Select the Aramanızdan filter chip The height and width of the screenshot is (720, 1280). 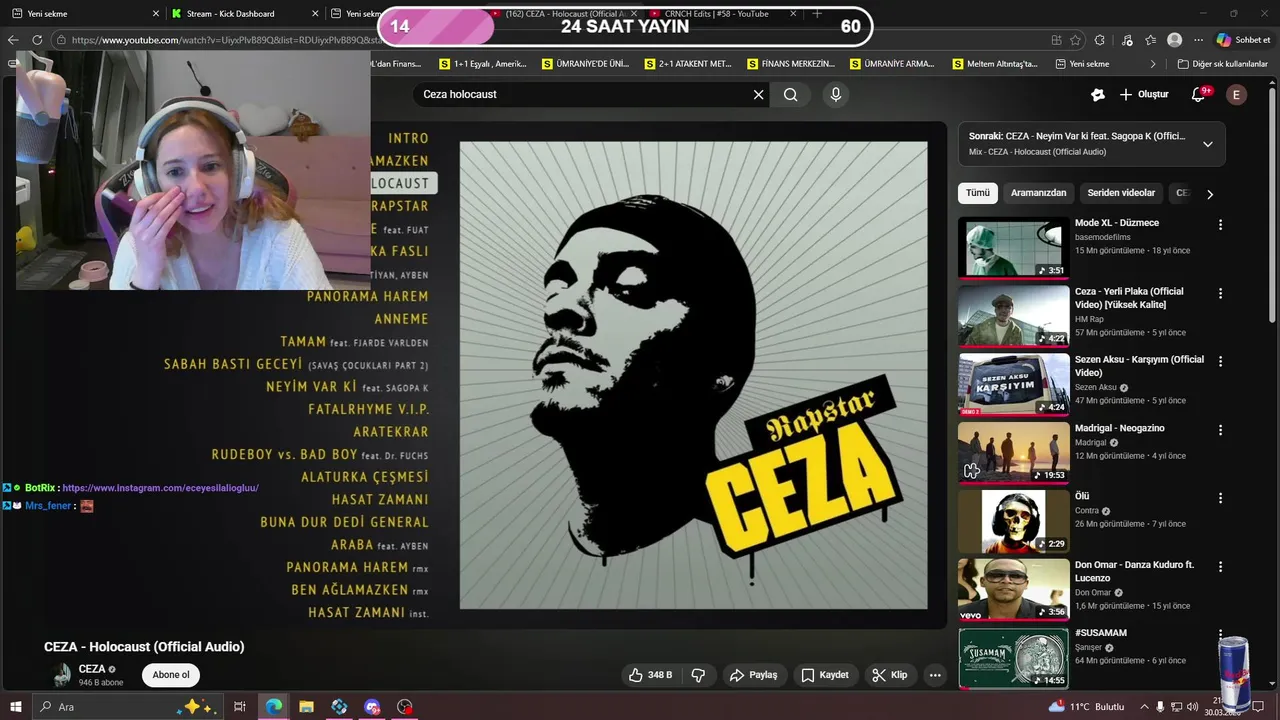1038,193
